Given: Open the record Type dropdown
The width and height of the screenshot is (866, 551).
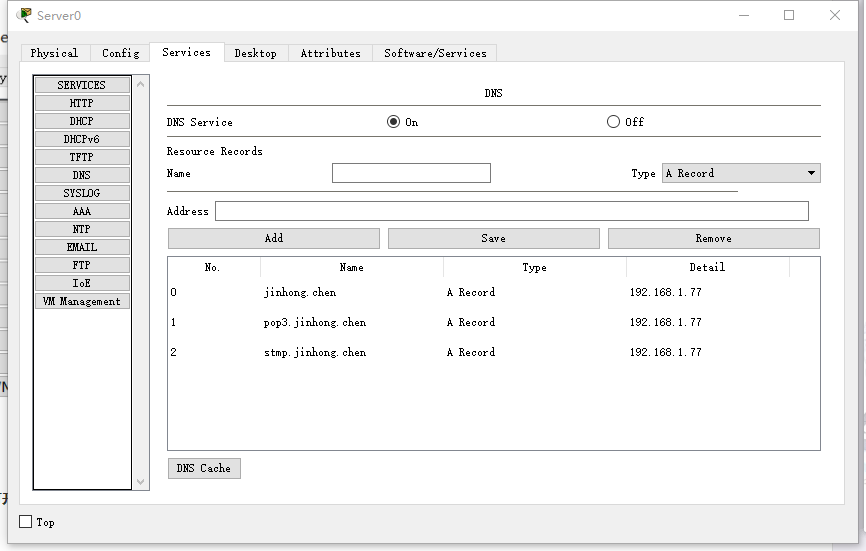Looking at the screenshot, I should pos(741,173).
